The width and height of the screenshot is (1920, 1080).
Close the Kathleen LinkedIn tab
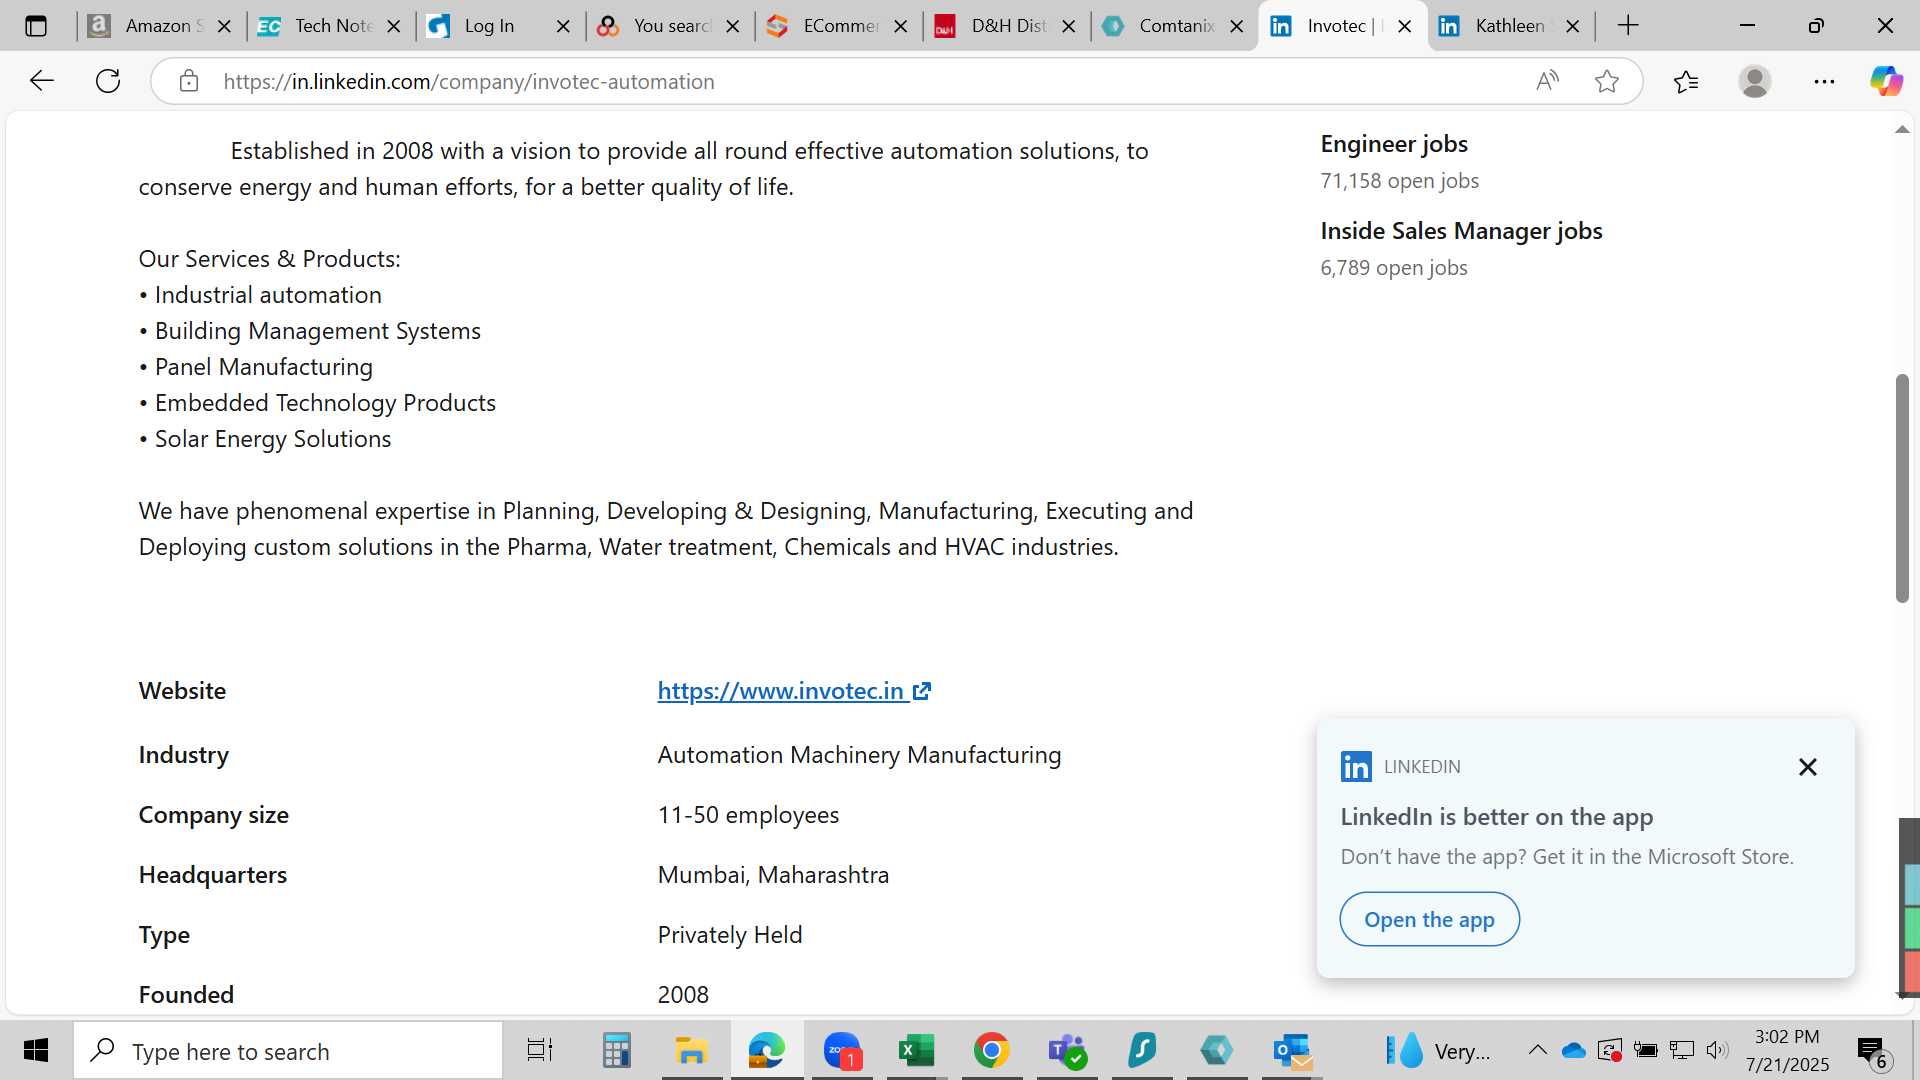pos(1573,26)
